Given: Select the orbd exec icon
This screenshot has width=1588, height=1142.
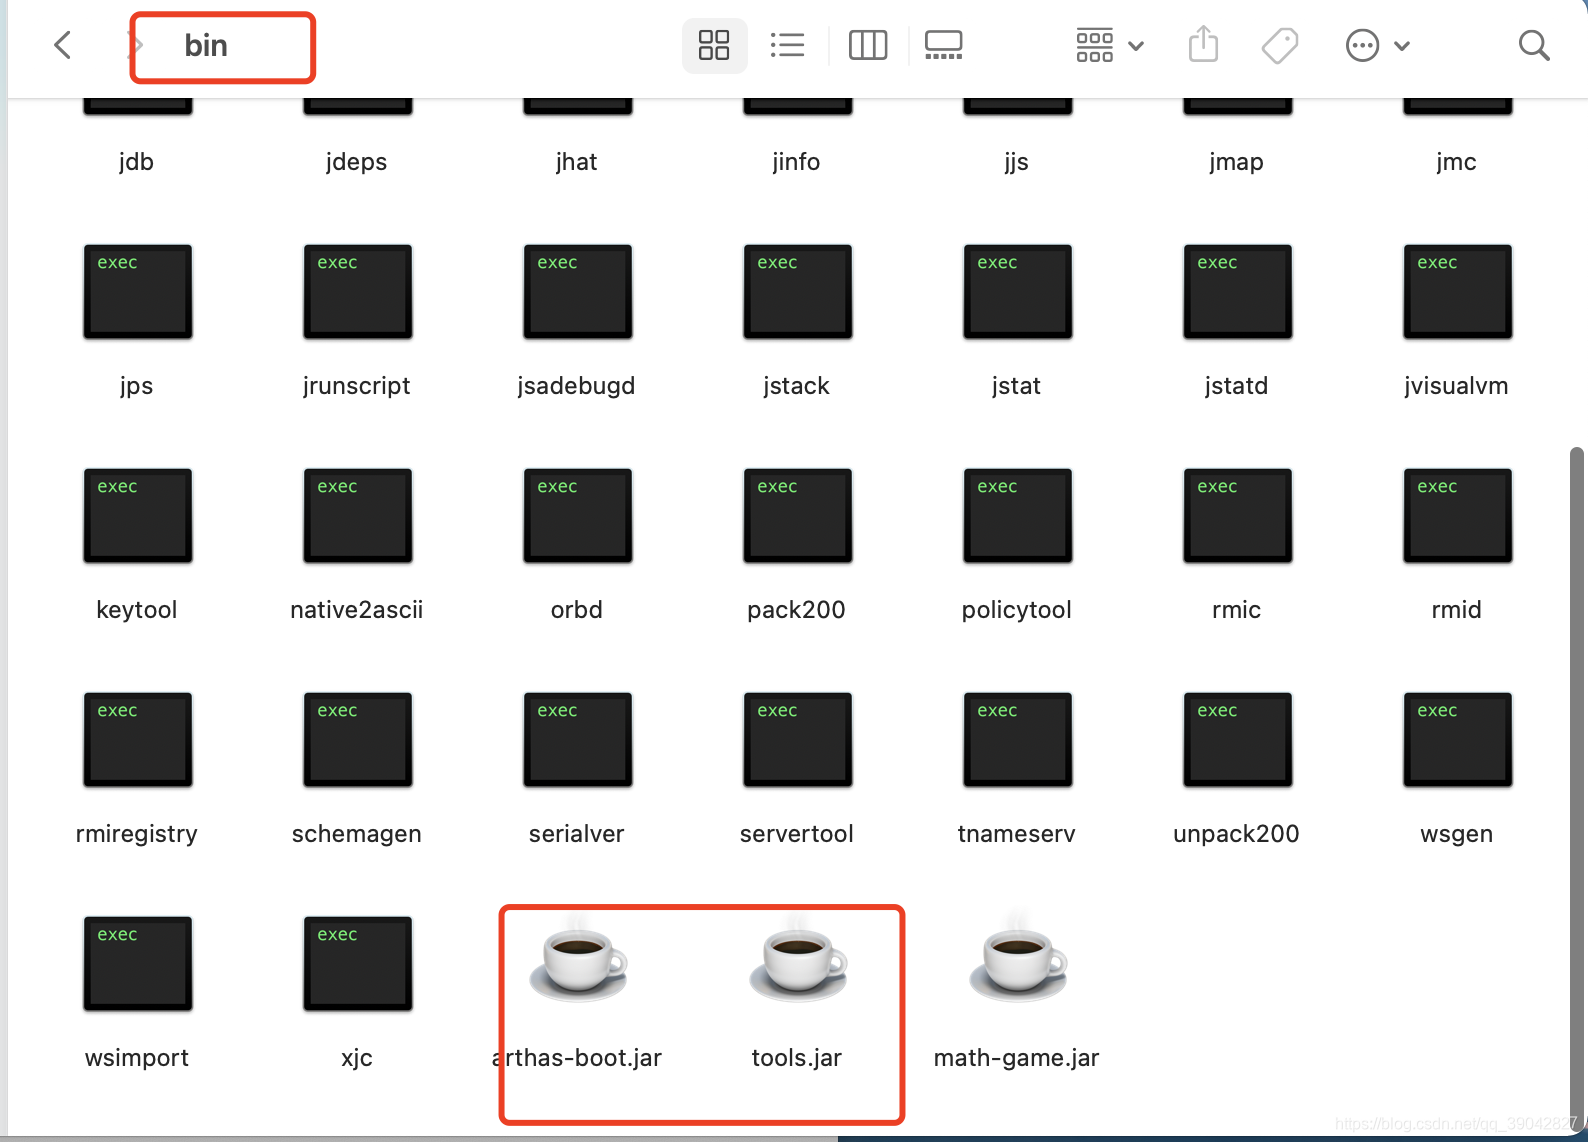Looking at the screenshot, I should [578, 516].
